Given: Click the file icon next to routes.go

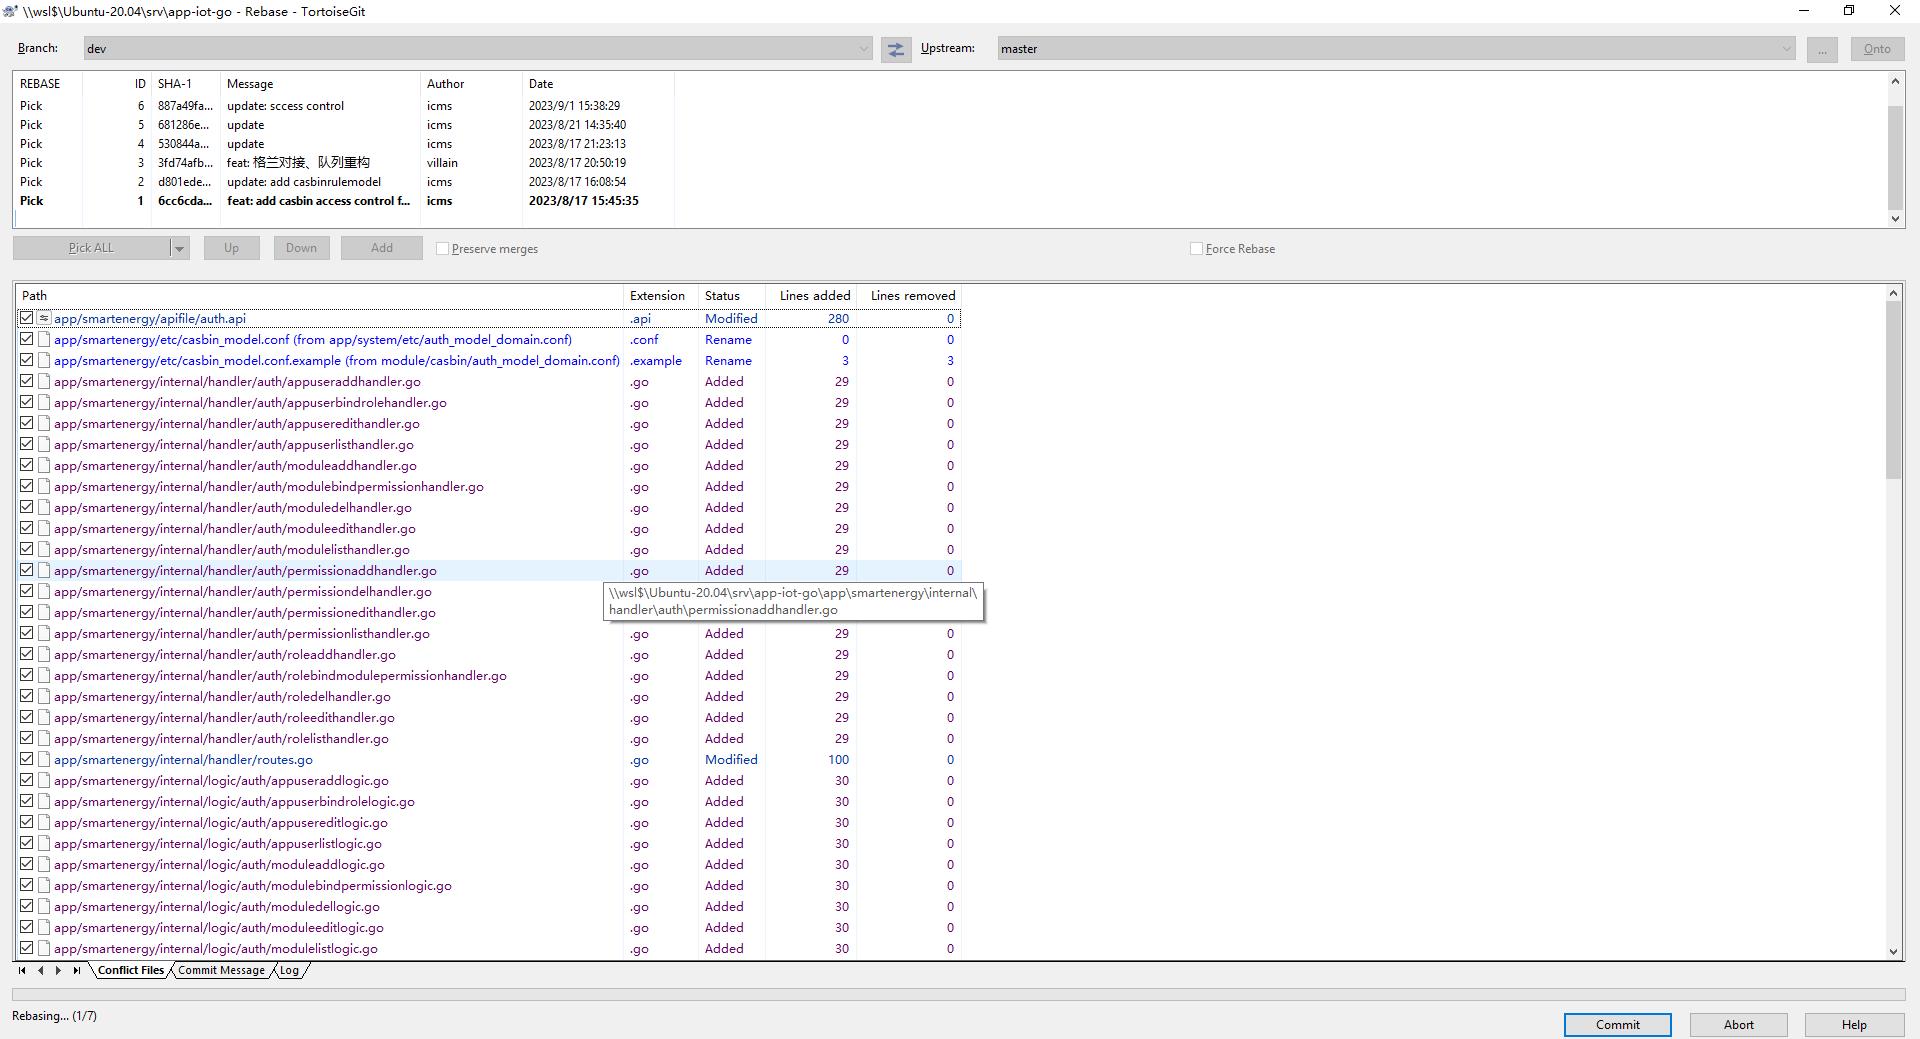Looking at the screenshot, I should pyautogui.click(x=44, y=759).
